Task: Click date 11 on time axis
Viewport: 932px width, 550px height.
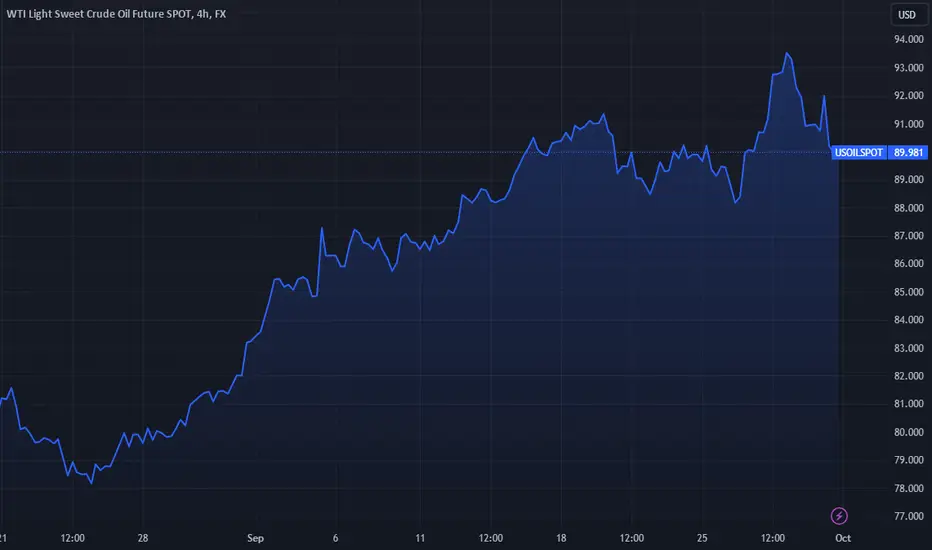Action: tap(420, 538)
